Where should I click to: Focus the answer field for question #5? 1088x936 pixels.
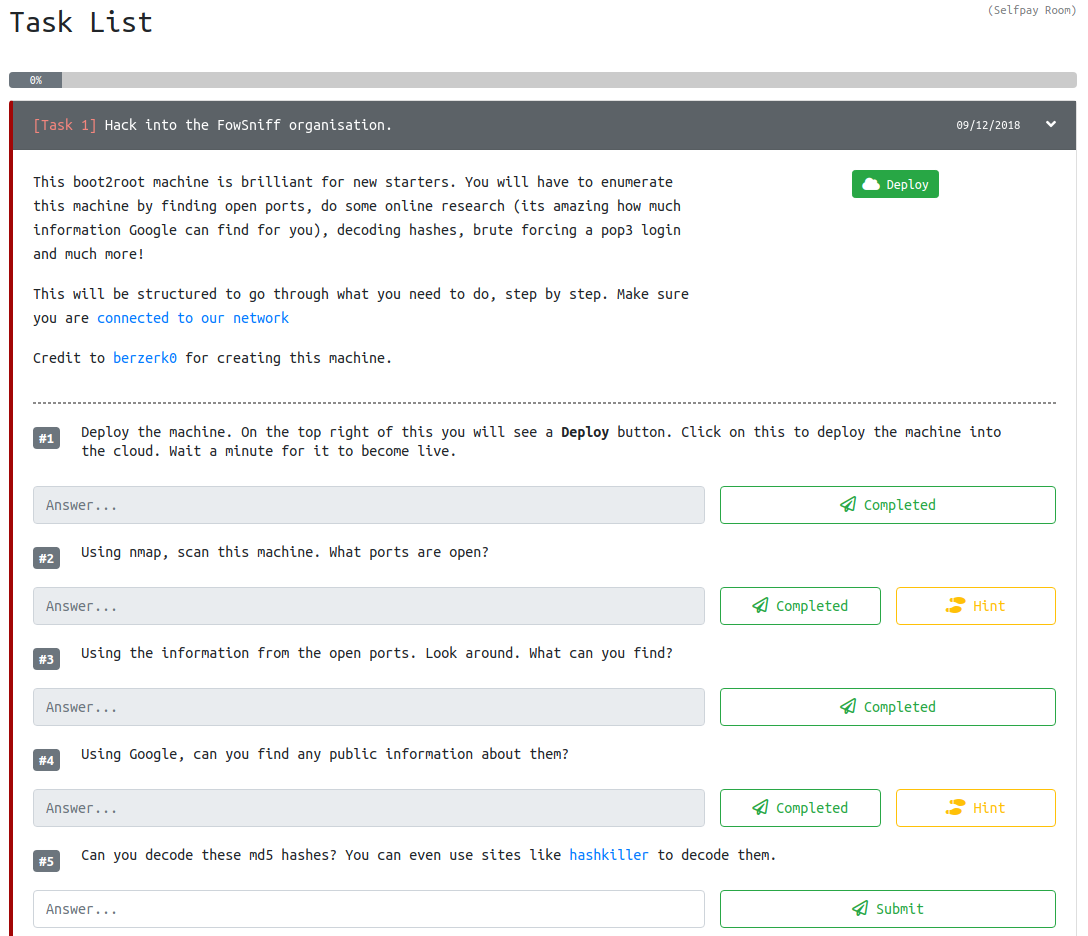point(368,909)
